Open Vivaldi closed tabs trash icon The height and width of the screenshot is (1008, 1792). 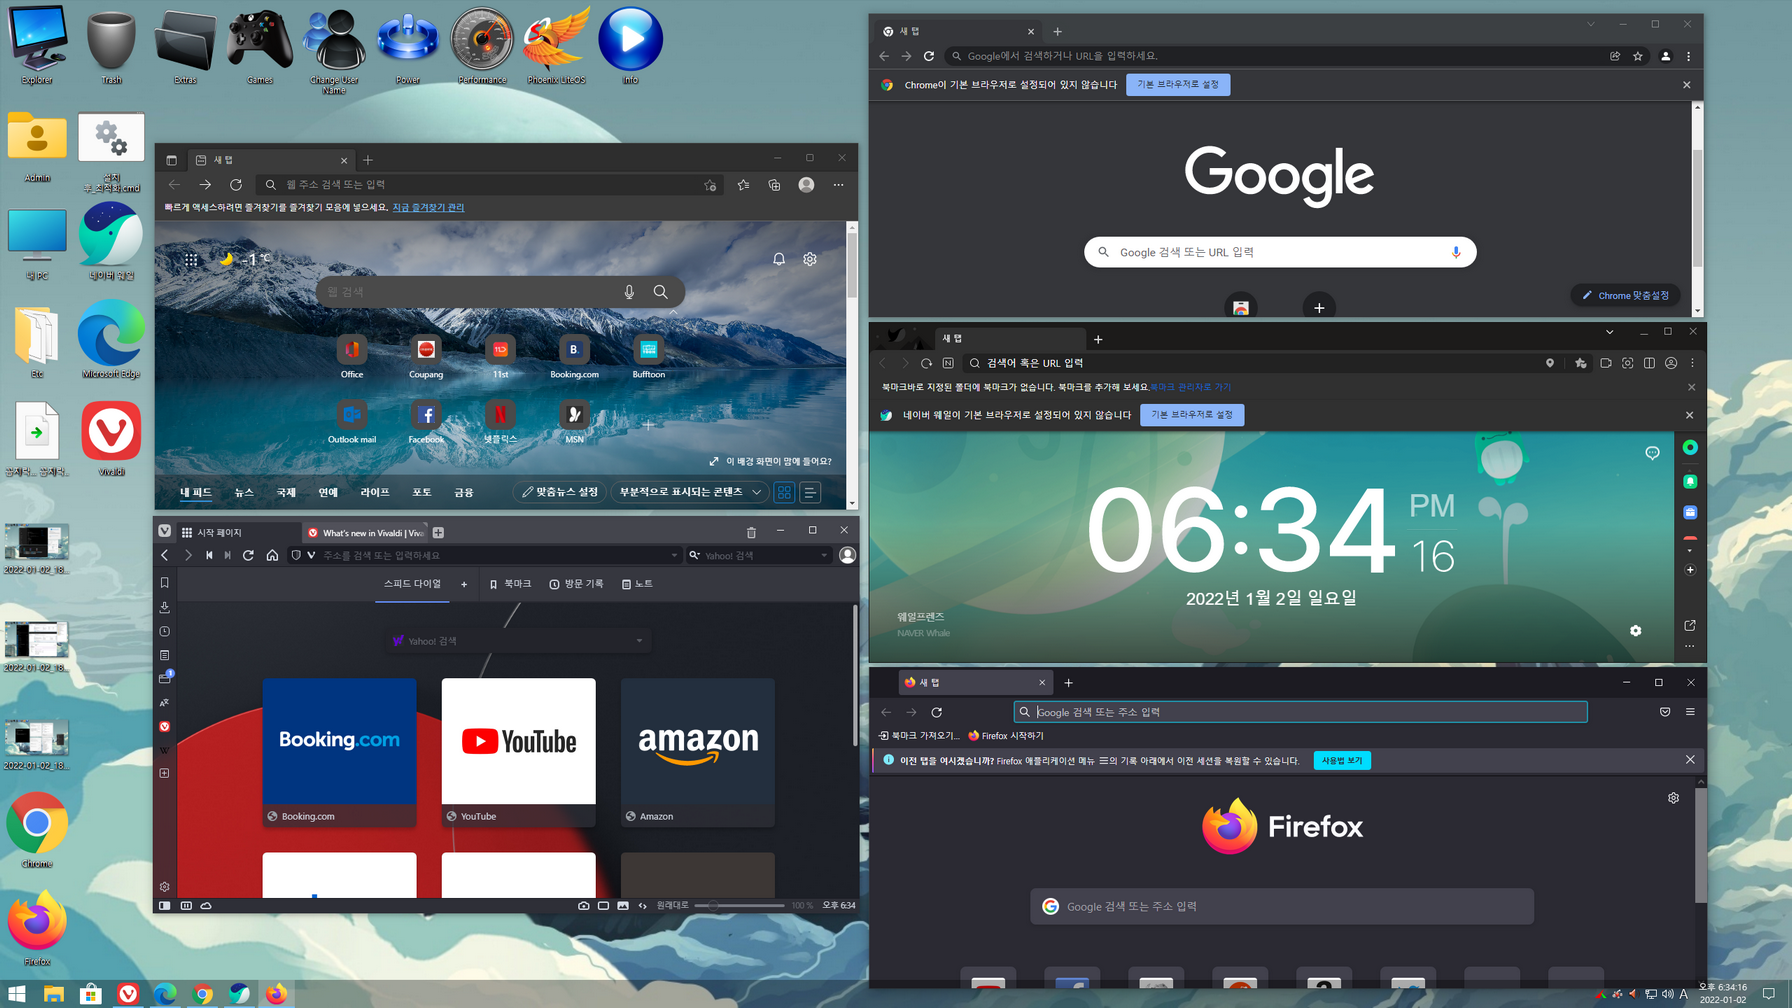(751, 532)
